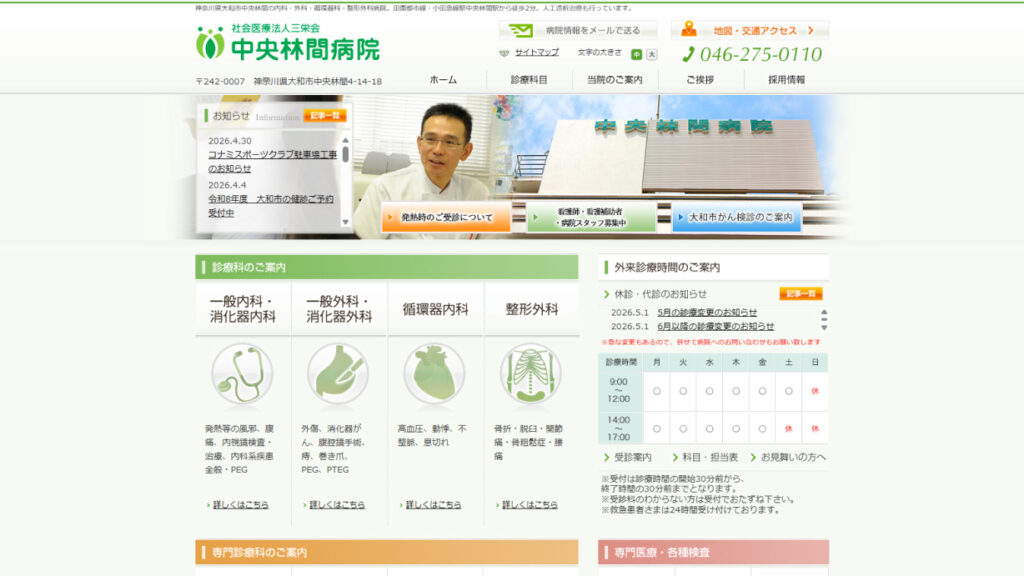Image resolution: width=1024 pixels, height=576 pixels.
Task: Select 一般外科・消化器外科 department heading
Action: (x=339, y=309)
